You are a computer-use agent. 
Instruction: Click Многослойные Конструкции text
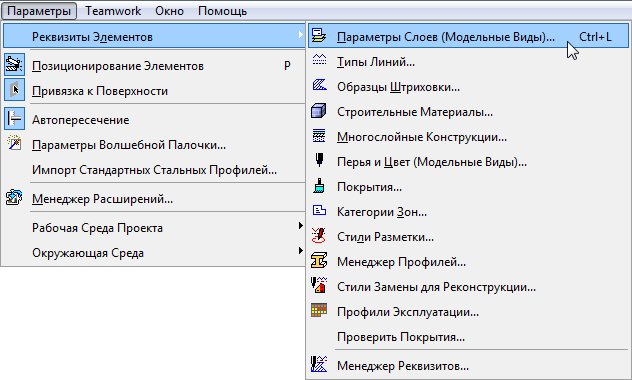pyautogui.click(x=422, y=137)
